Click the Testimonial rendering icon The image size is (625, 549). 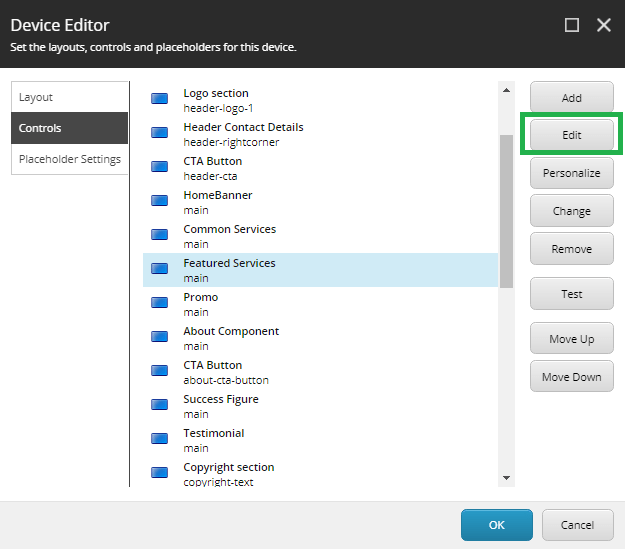pyautogui.click(x=159, y=439)
